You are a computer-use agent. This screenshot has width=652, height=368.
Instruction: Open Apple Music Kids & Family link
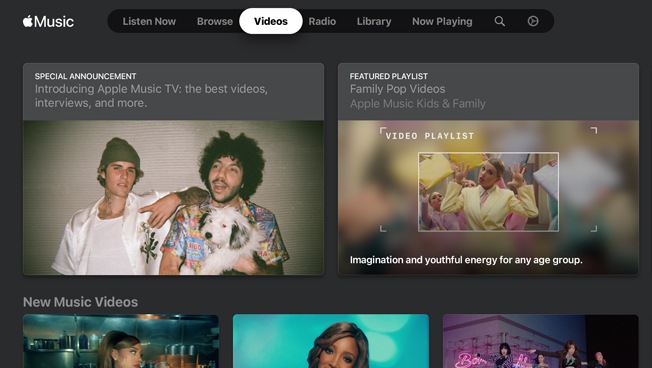pos(417,104)
